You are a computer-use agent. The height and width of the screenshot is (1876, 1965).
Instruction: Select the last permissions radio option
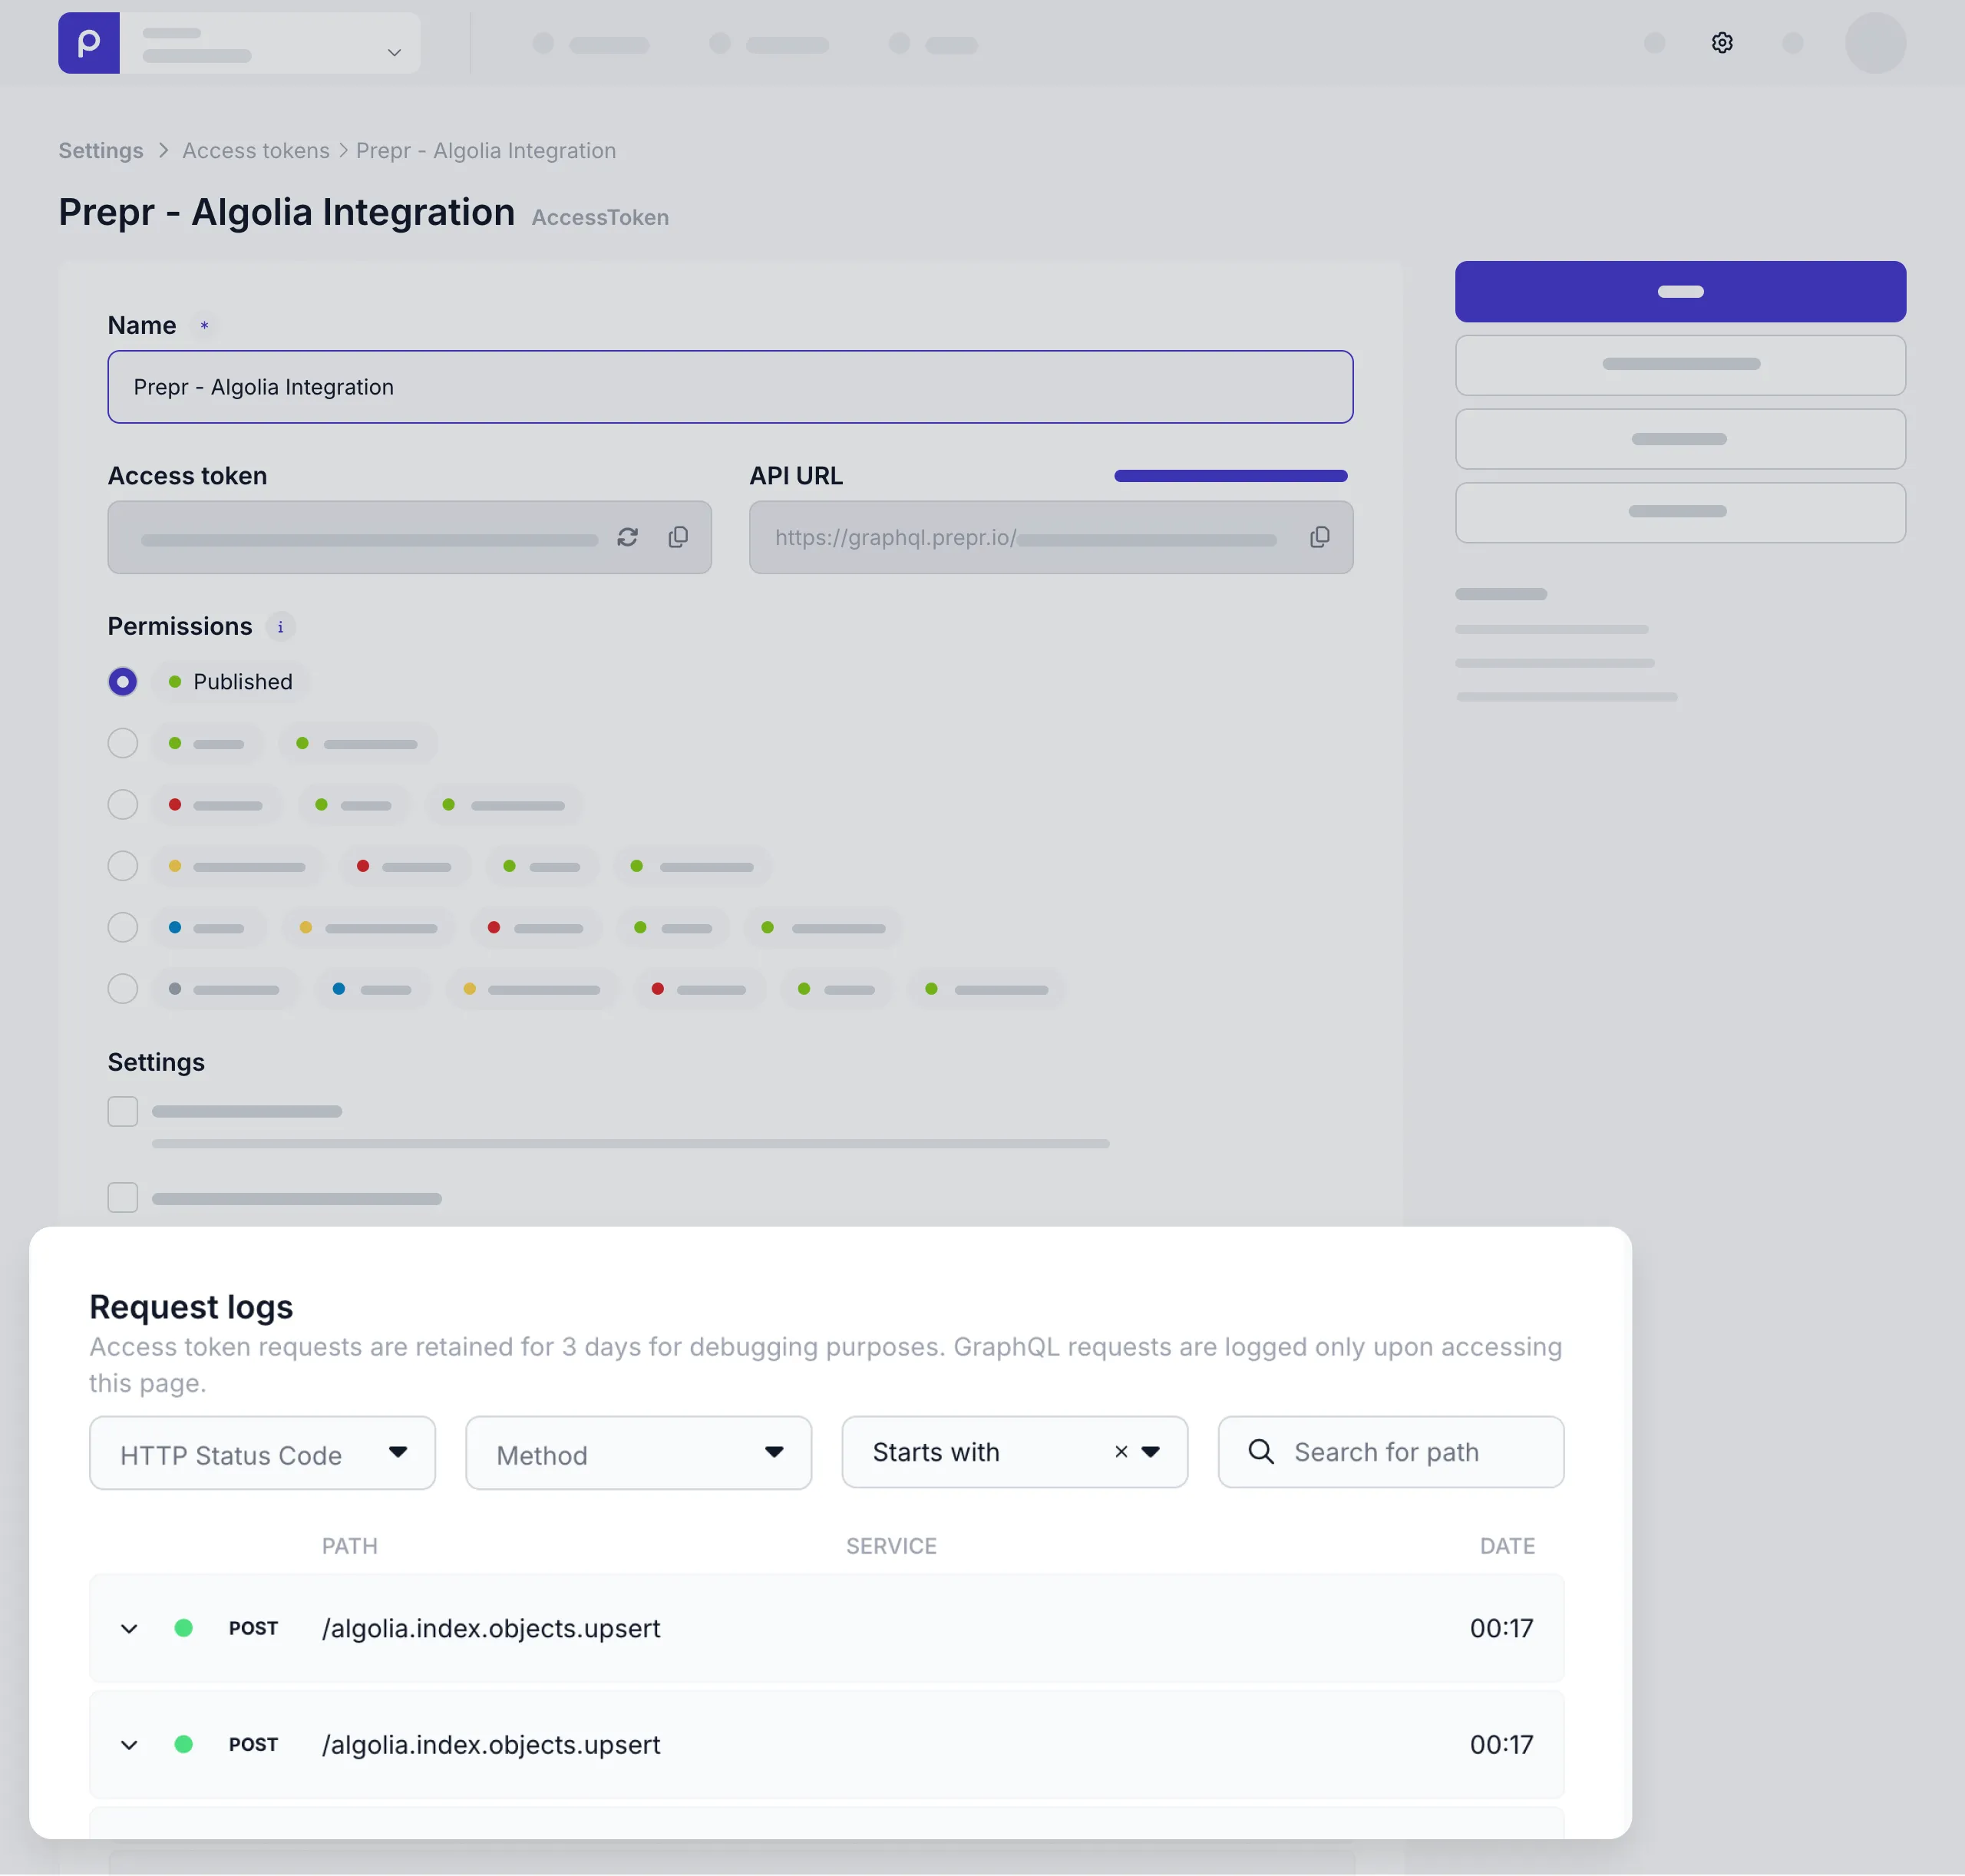122,989
